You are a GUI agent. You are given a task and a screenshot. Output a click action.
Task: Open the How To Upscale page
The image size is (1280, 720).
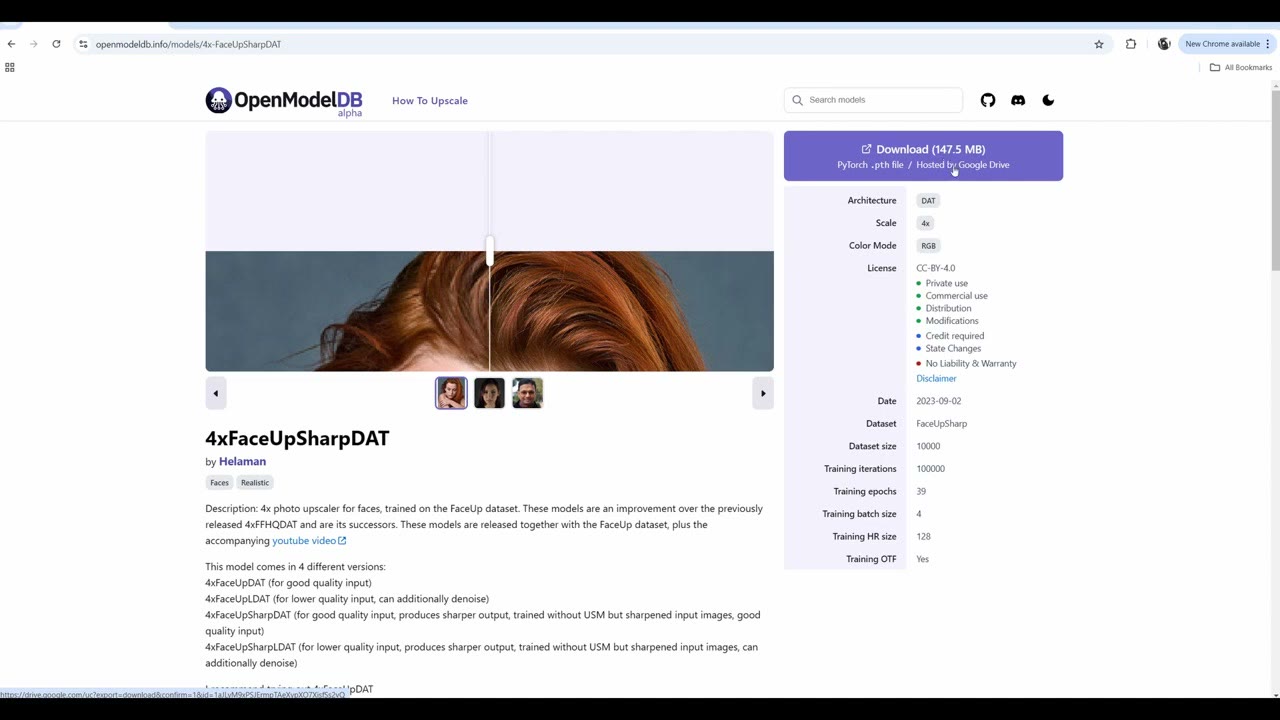[x=430, y=100]
